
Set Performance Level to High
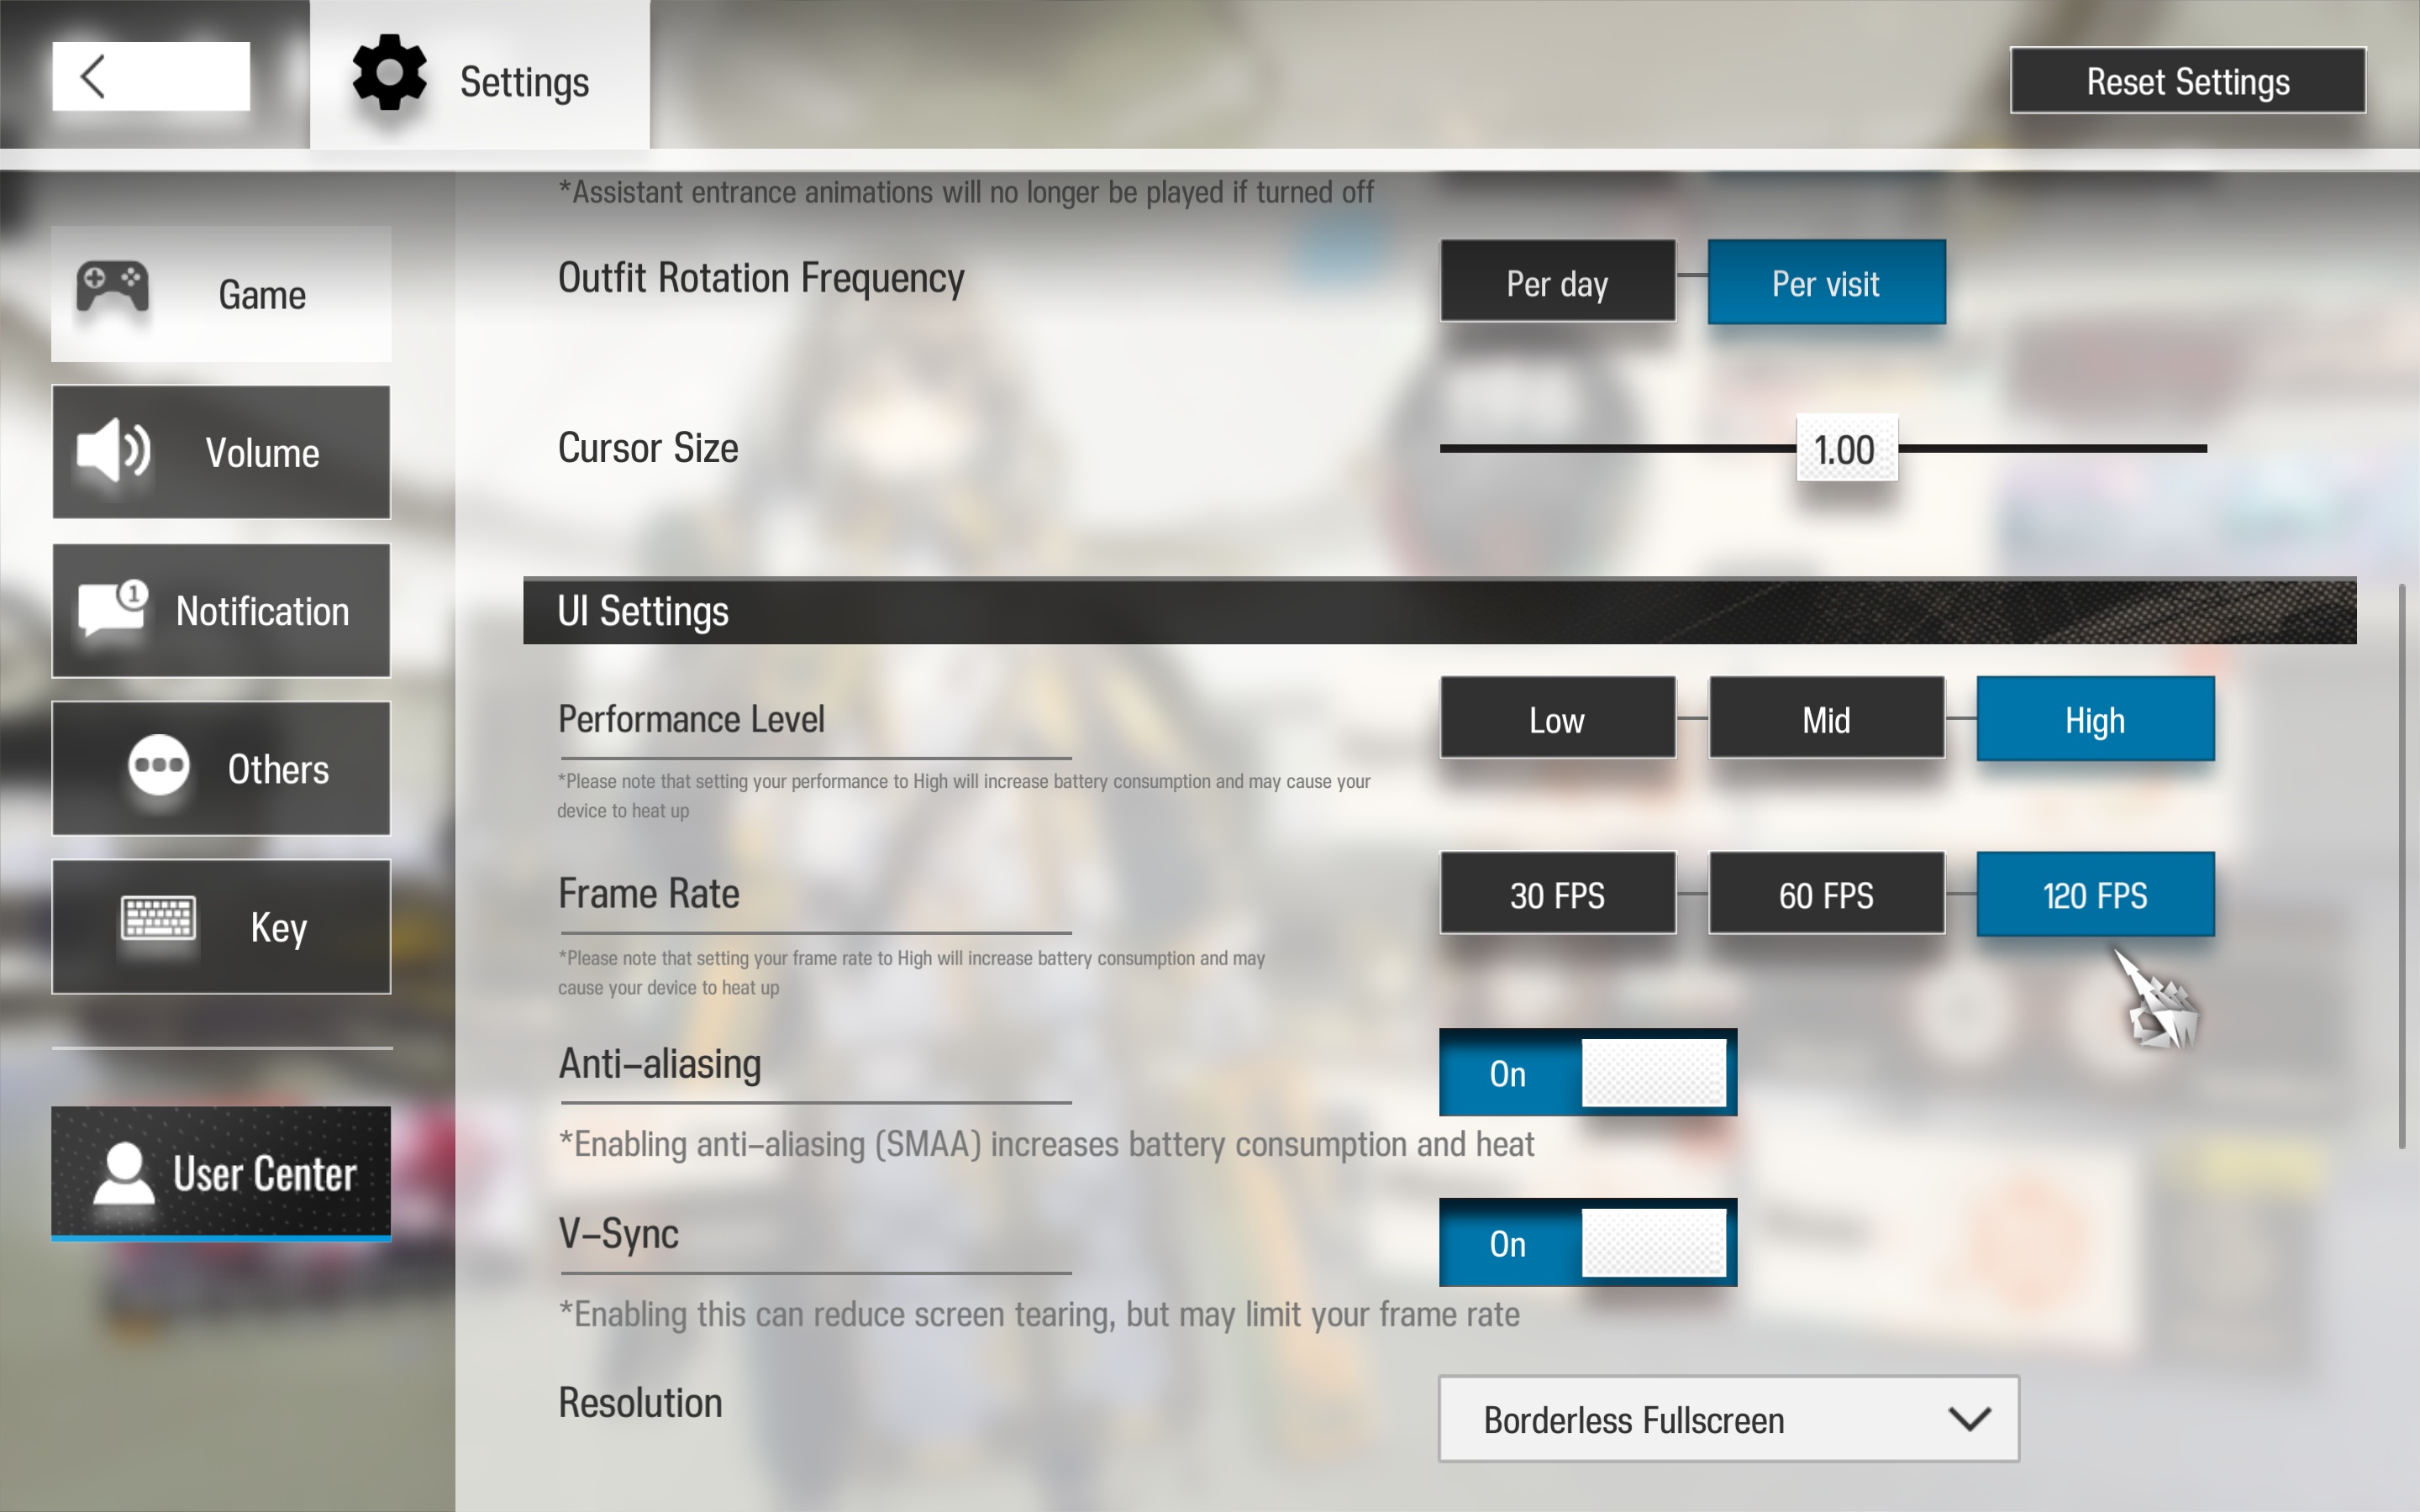click(2095, 718)
